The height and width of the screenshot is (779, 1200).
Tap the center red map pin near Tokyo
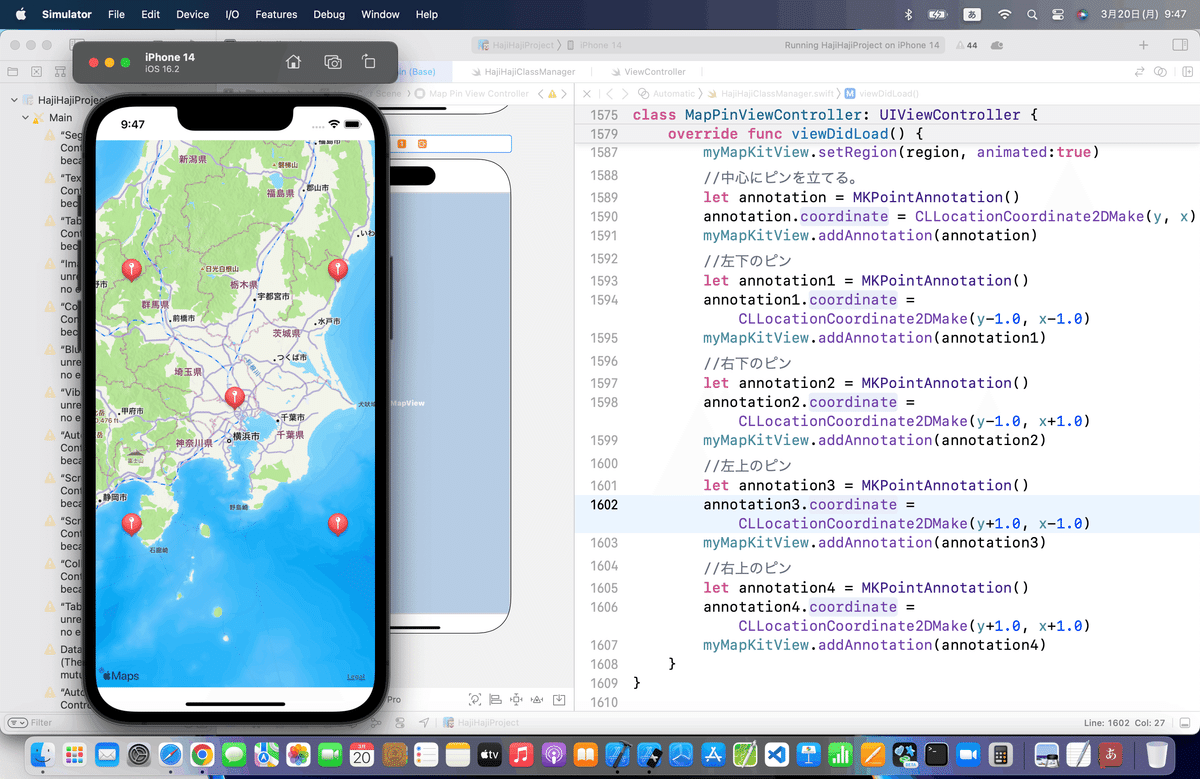pos(235,397)
